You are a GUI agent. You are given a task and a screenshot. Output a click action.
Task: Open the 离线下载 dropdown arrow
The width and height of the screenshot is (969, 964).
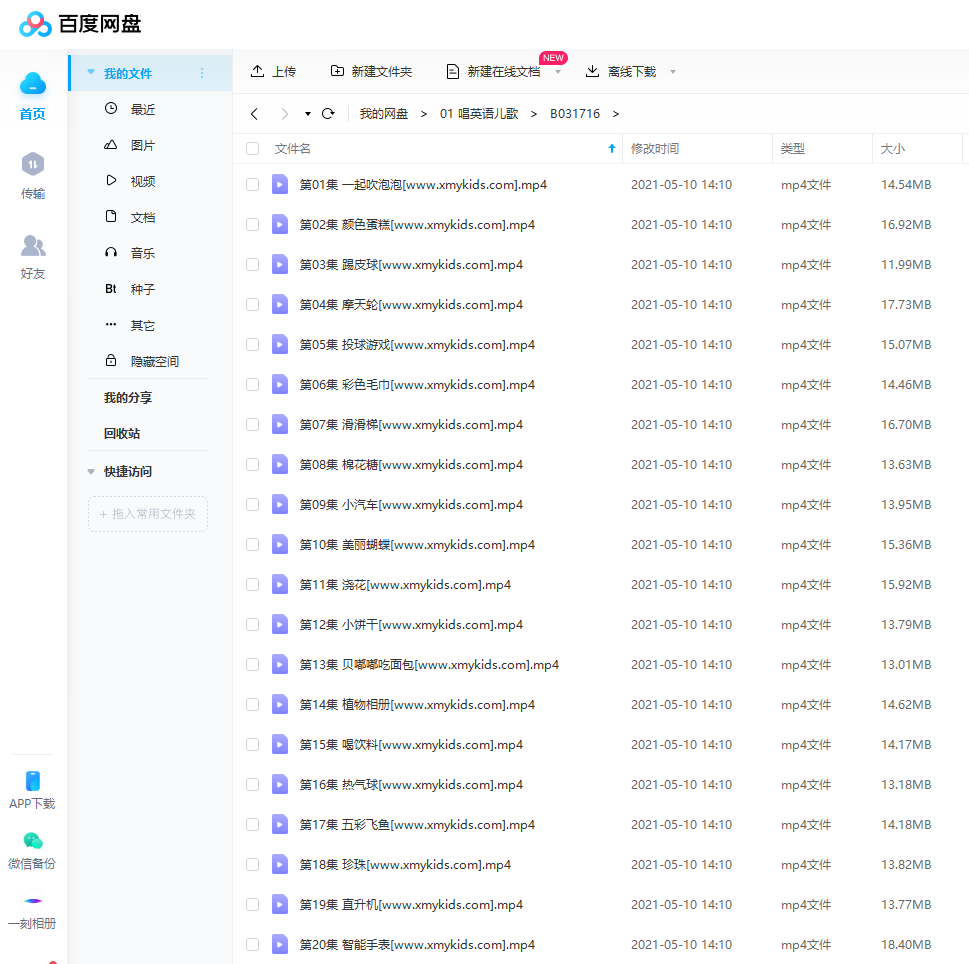click(x=673, y=72)
